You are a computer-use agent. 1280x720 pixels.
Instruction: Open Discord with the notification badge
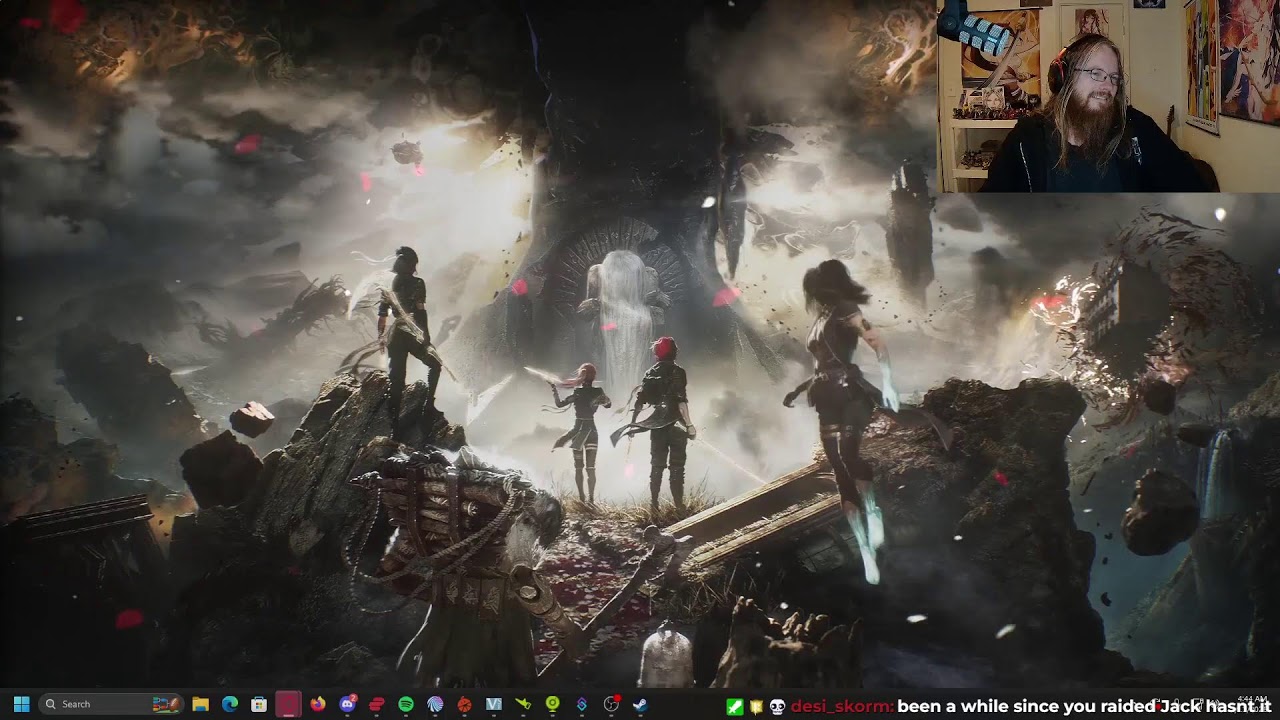pos(347,704)
